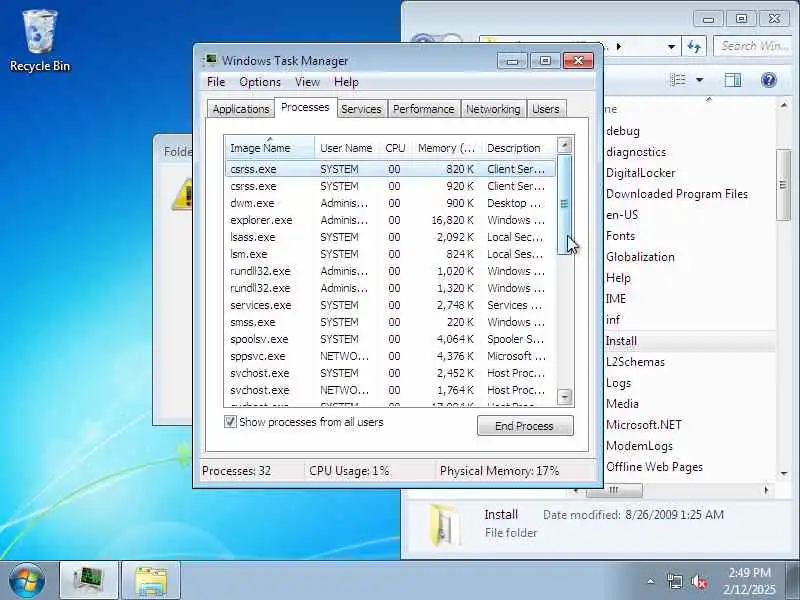Open the Help menu in Task Manager
800x600 pixels.
(x=346, y=82)
